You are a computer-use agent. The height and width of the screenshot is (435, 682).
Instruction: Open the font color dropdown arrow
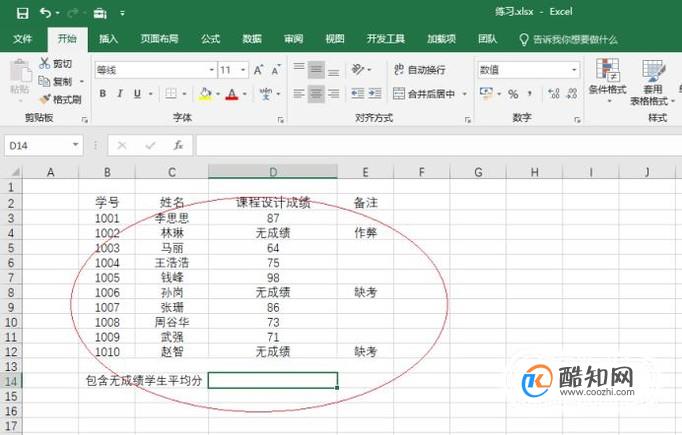tap(244, 94)
